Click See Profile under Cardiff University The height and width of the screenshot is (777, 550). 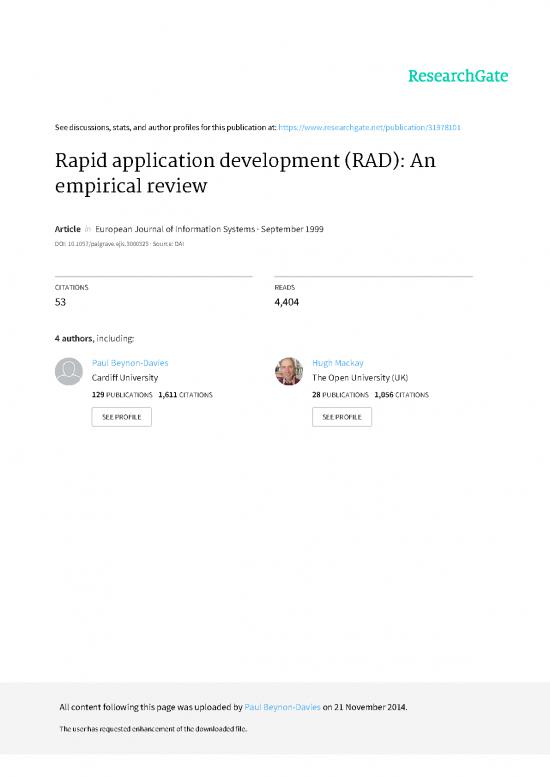(x=121, y=417)
